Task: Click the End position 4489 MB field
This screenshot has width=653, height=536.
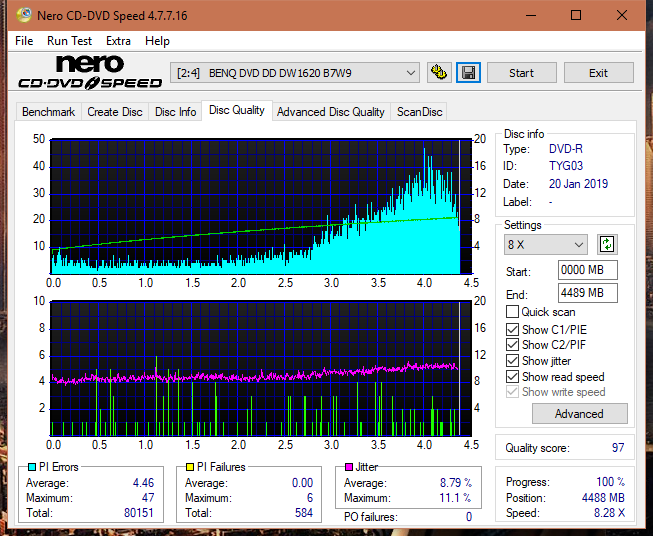Action: (x=587, y=293)
